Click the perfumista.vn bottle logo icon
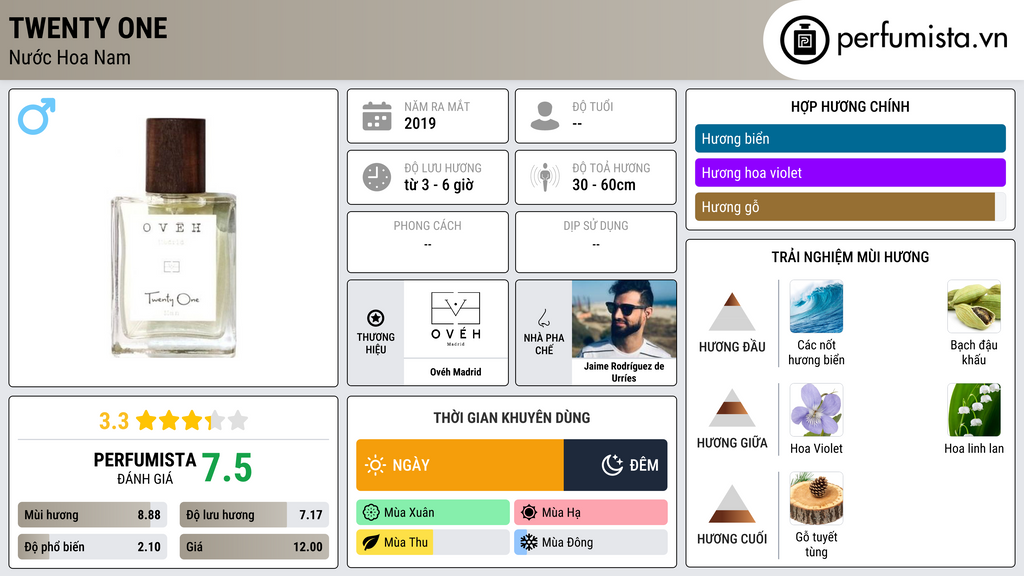 coord(805,40)
